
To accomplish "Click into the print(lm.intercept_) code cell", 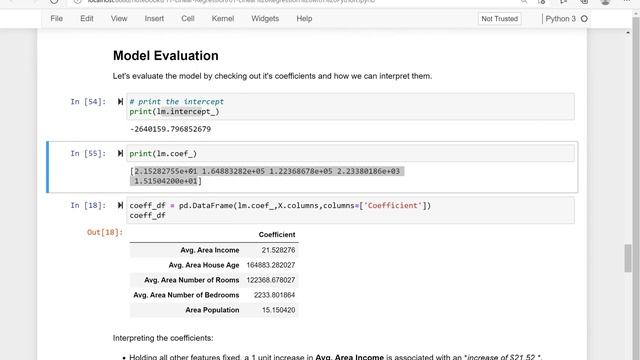I will pos(350,107).
